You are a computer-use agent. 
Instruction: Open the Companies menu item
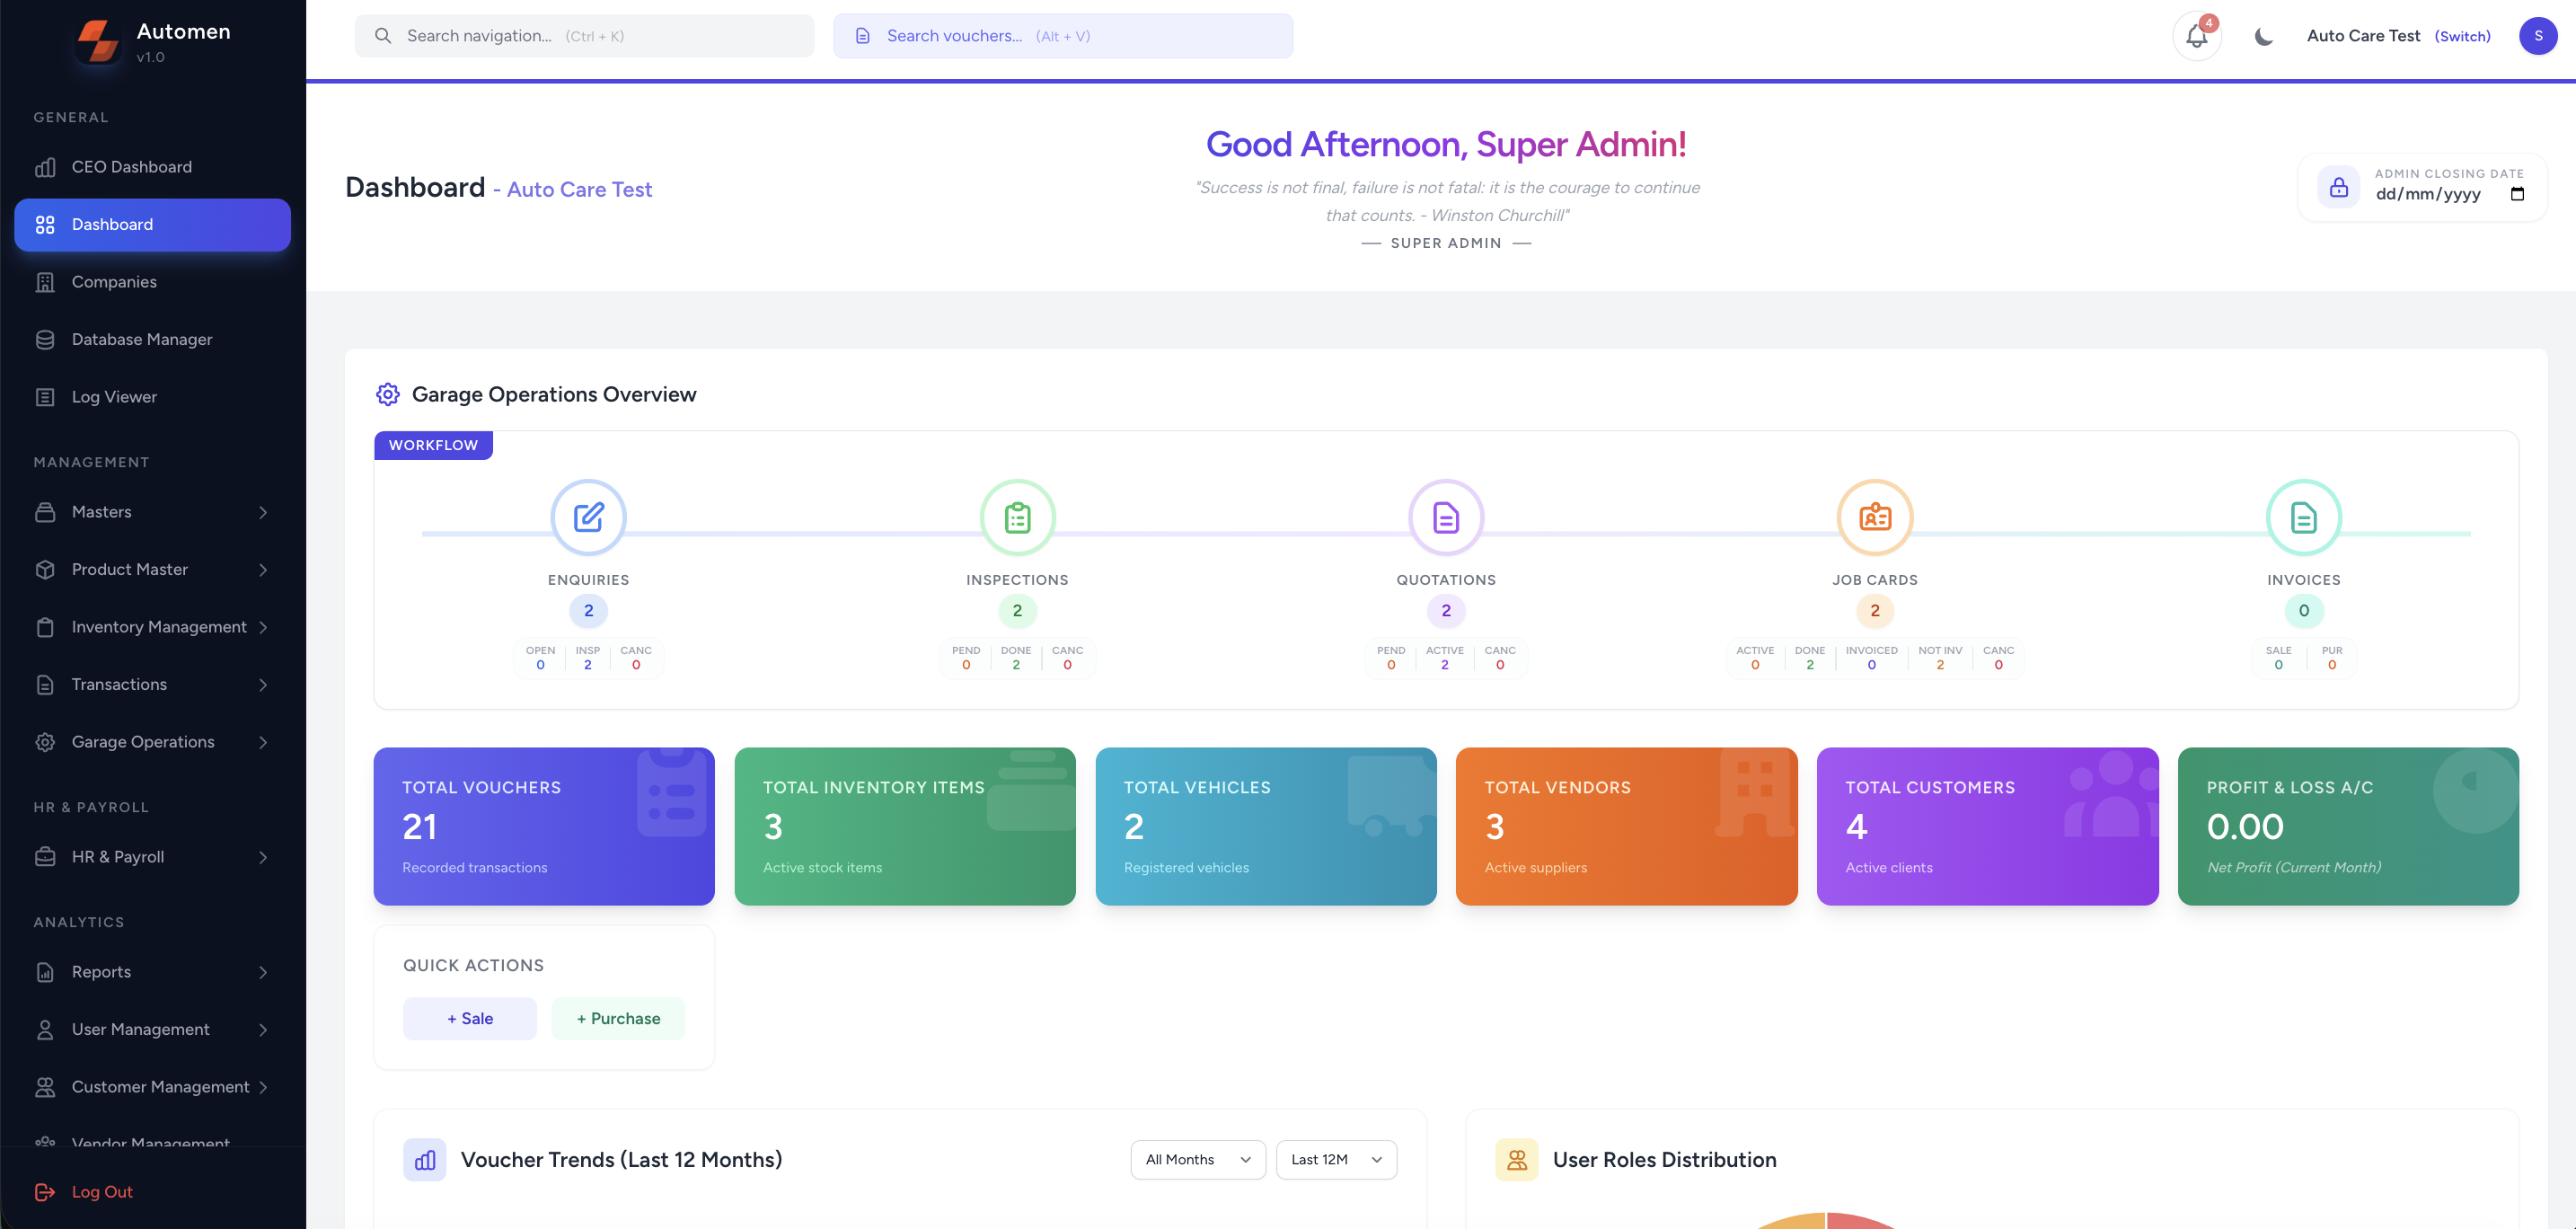click(152, 282)
